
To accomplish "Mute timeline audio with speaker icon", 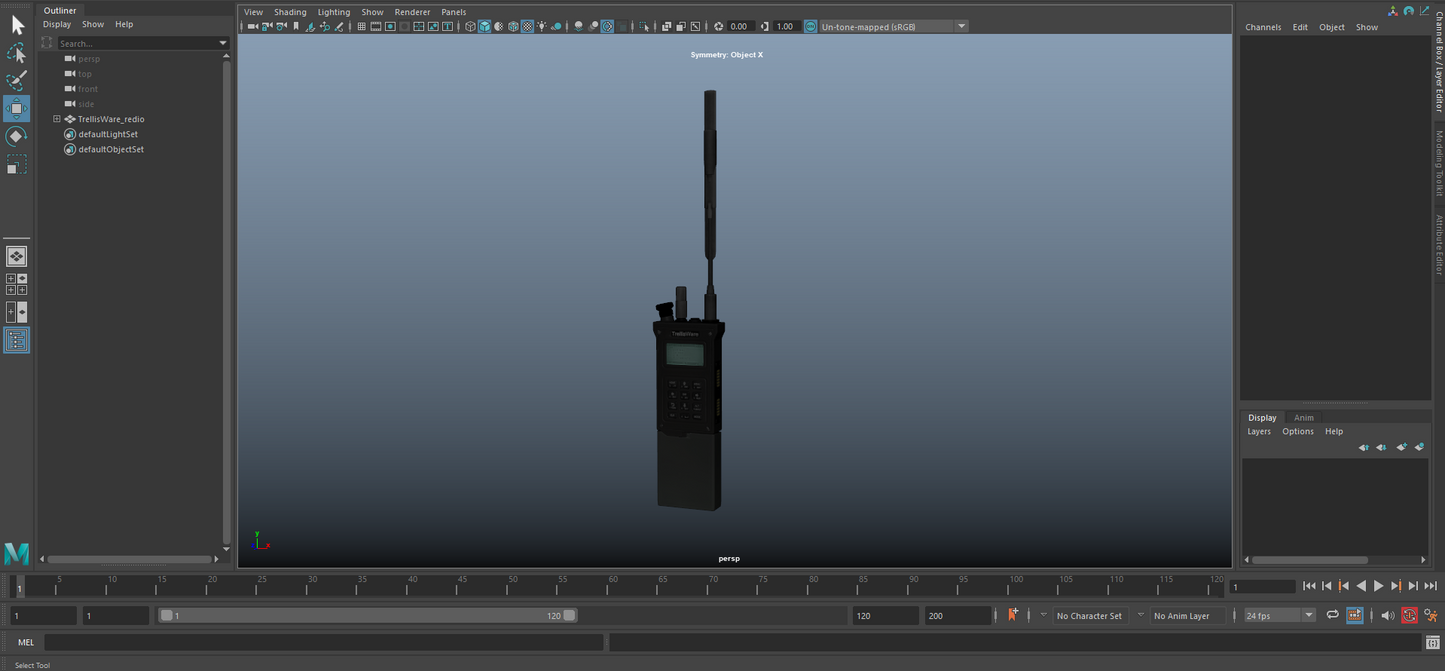I will 1387,615.
